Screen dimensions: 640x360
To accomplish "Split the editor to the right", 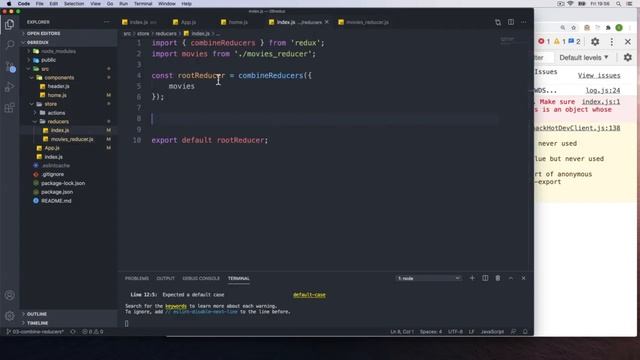I will tap(511, 22).
